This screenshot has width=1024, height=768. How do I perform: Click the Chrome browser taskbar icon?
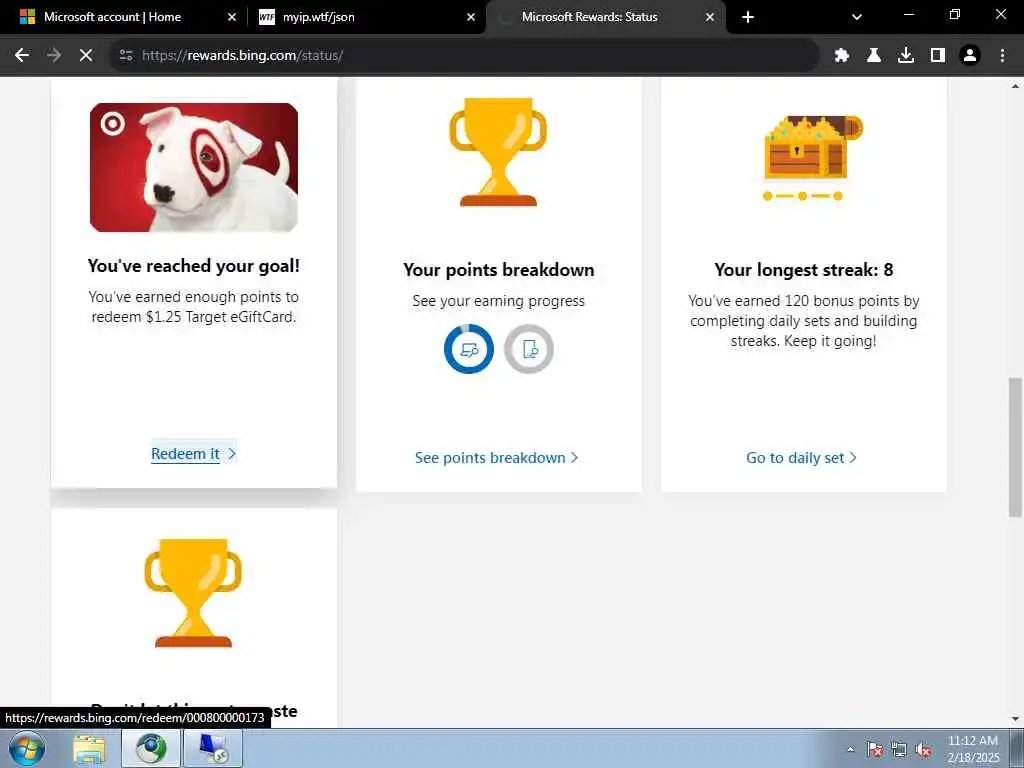point(151,748)
